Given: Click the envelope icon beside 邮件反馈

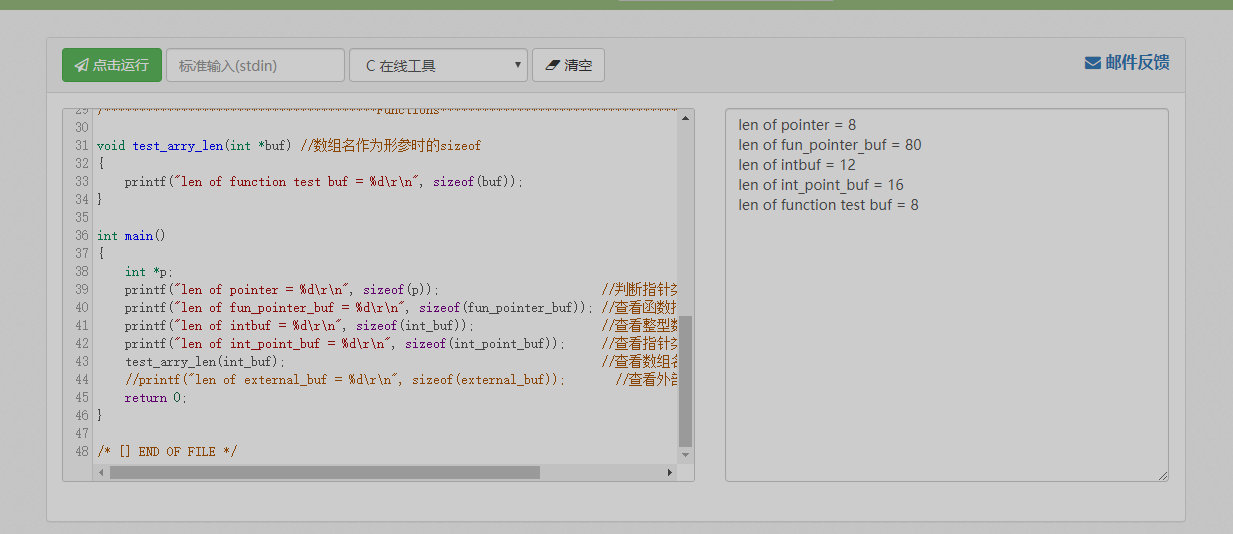Looking at the screenshot, I should pyautogui.click(x=1093, y=63).
